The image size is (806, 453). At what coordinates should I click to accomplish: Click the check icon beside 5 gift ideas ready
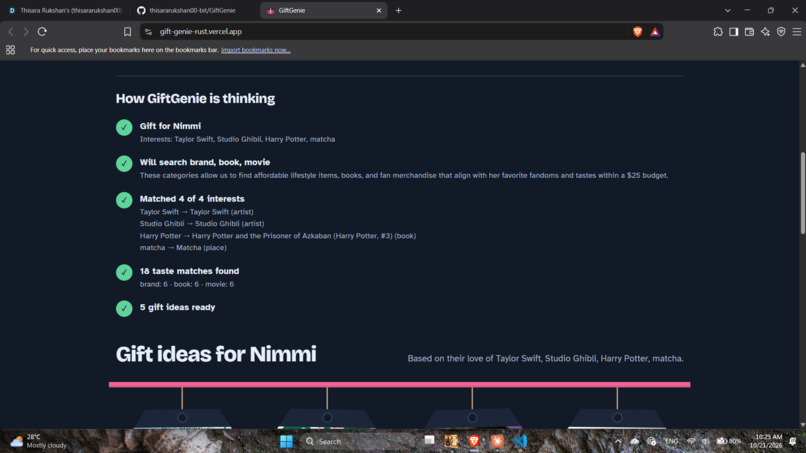(124, 308)
